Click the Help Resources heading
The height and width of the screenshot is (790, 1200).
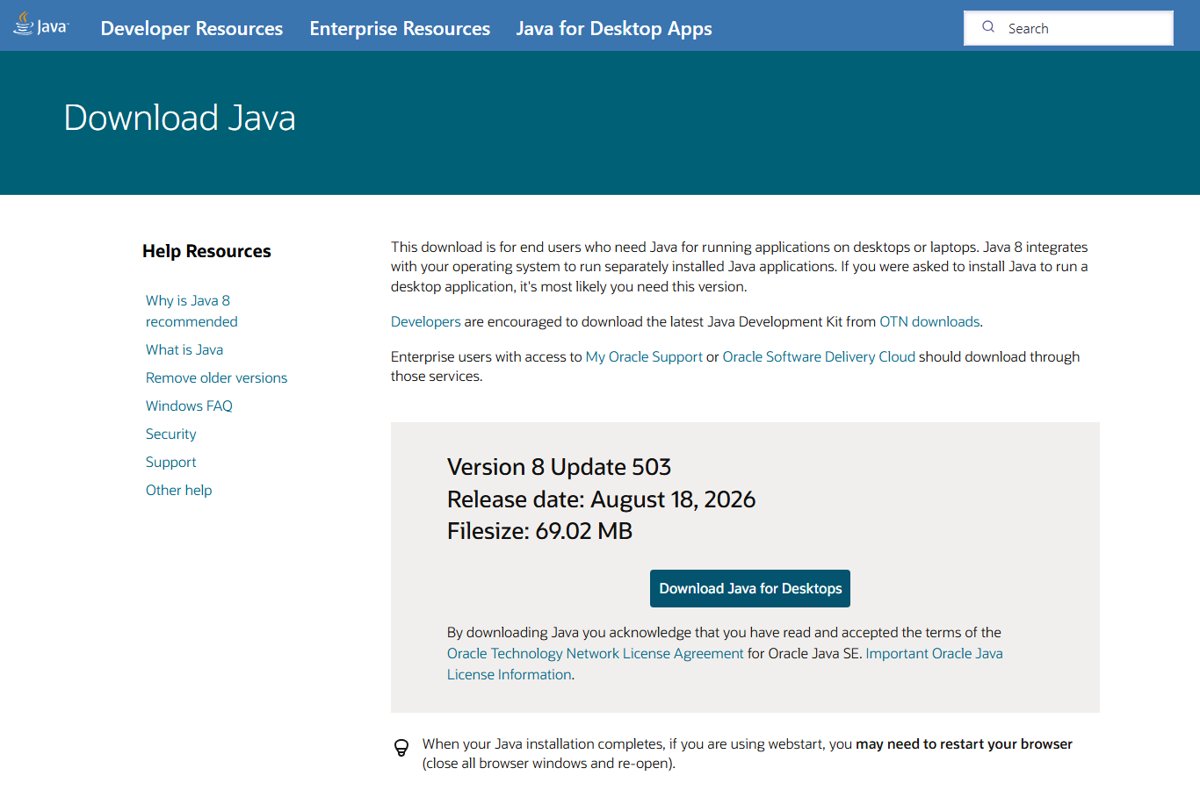click(x=207, y=251)
